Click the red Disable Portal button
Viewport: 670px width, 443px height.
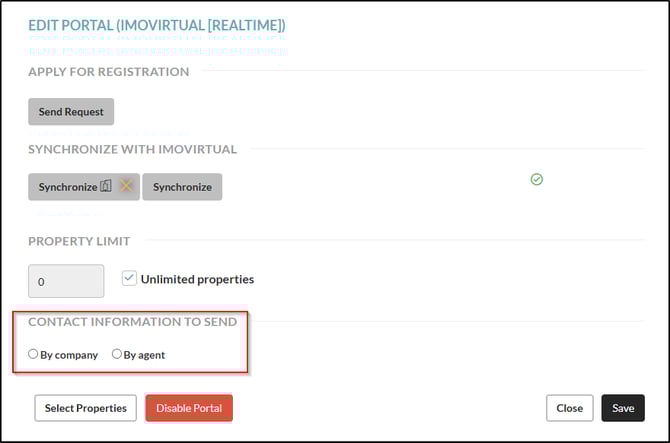click(x=189, y=408)
